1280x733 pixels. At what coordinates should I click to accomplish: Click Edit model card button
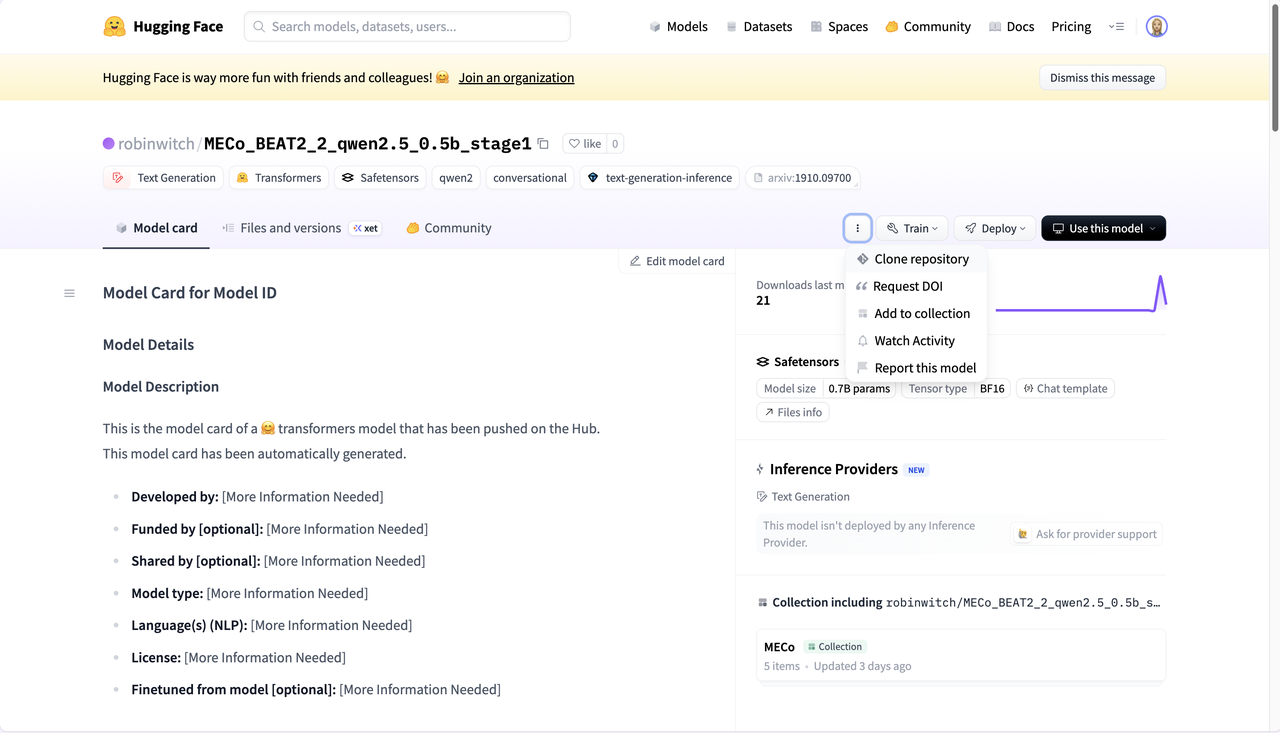click(677, 261)
